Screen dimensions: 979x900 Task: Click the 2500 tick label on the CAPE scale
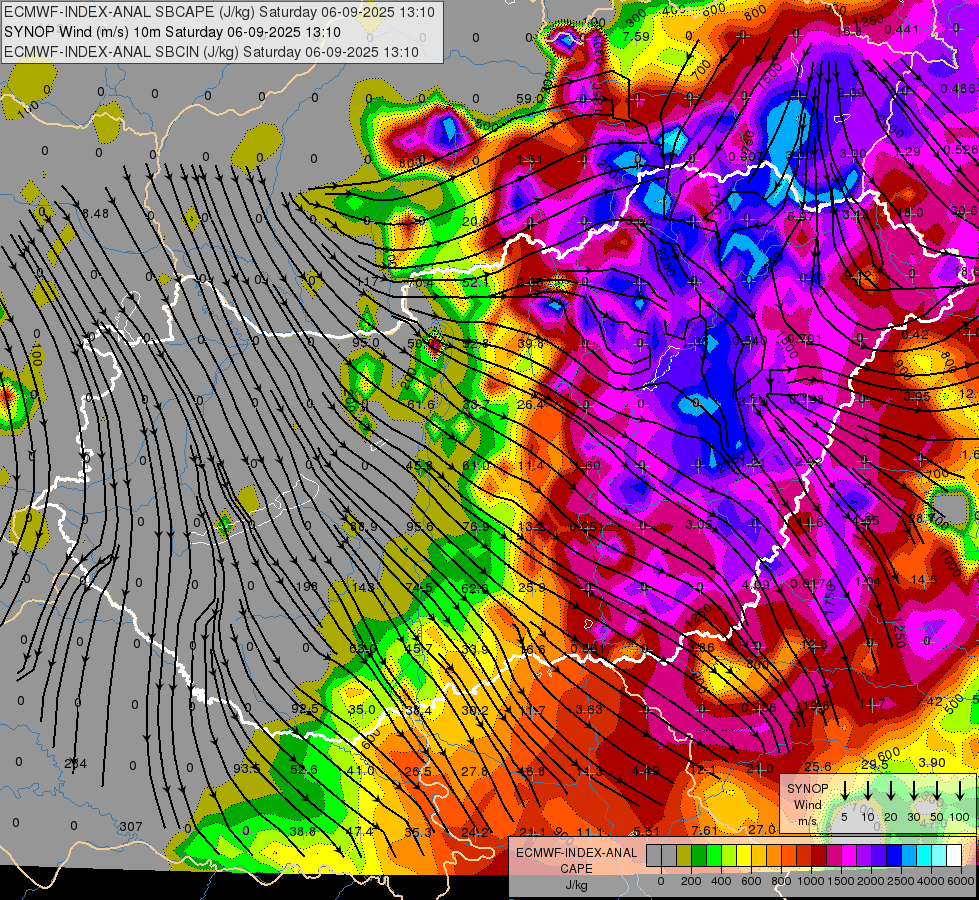pyautogui.click(x=901, y=881)
